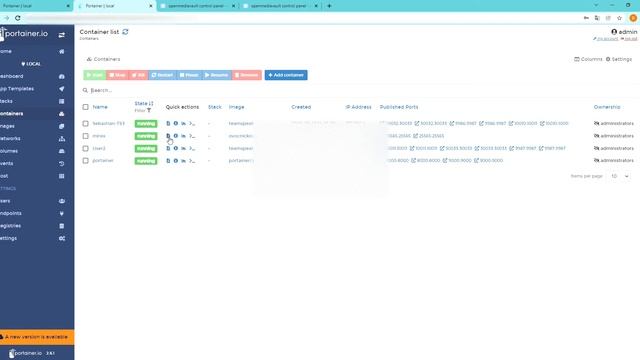Screen dimensions: 640x360
Task: Click the portainer.io logo
Action: pyautogui.click(x=24, y=33)
